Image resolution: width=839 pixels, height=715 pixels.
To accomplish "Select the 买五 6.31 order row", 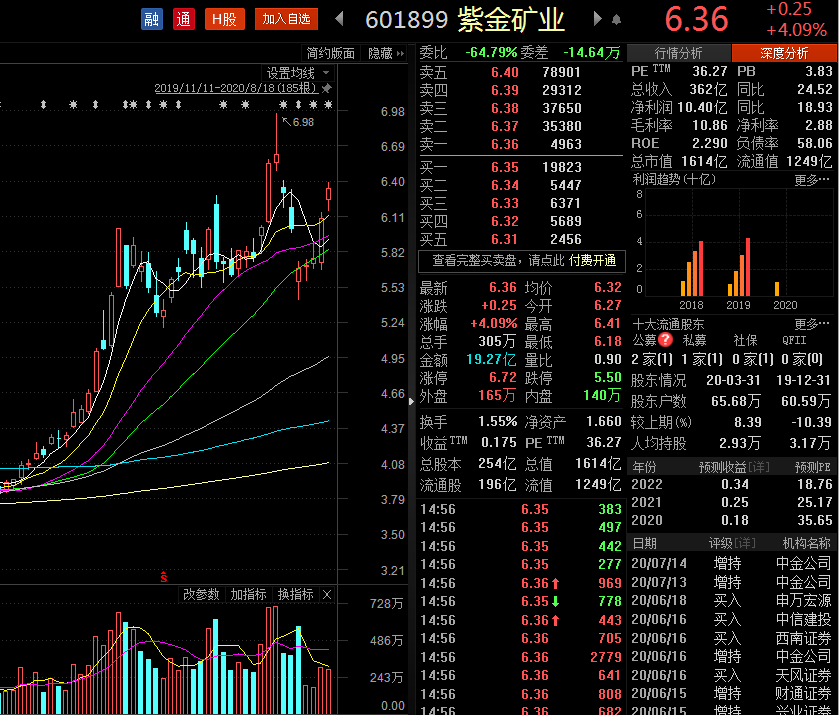I will tap(520, 239).
